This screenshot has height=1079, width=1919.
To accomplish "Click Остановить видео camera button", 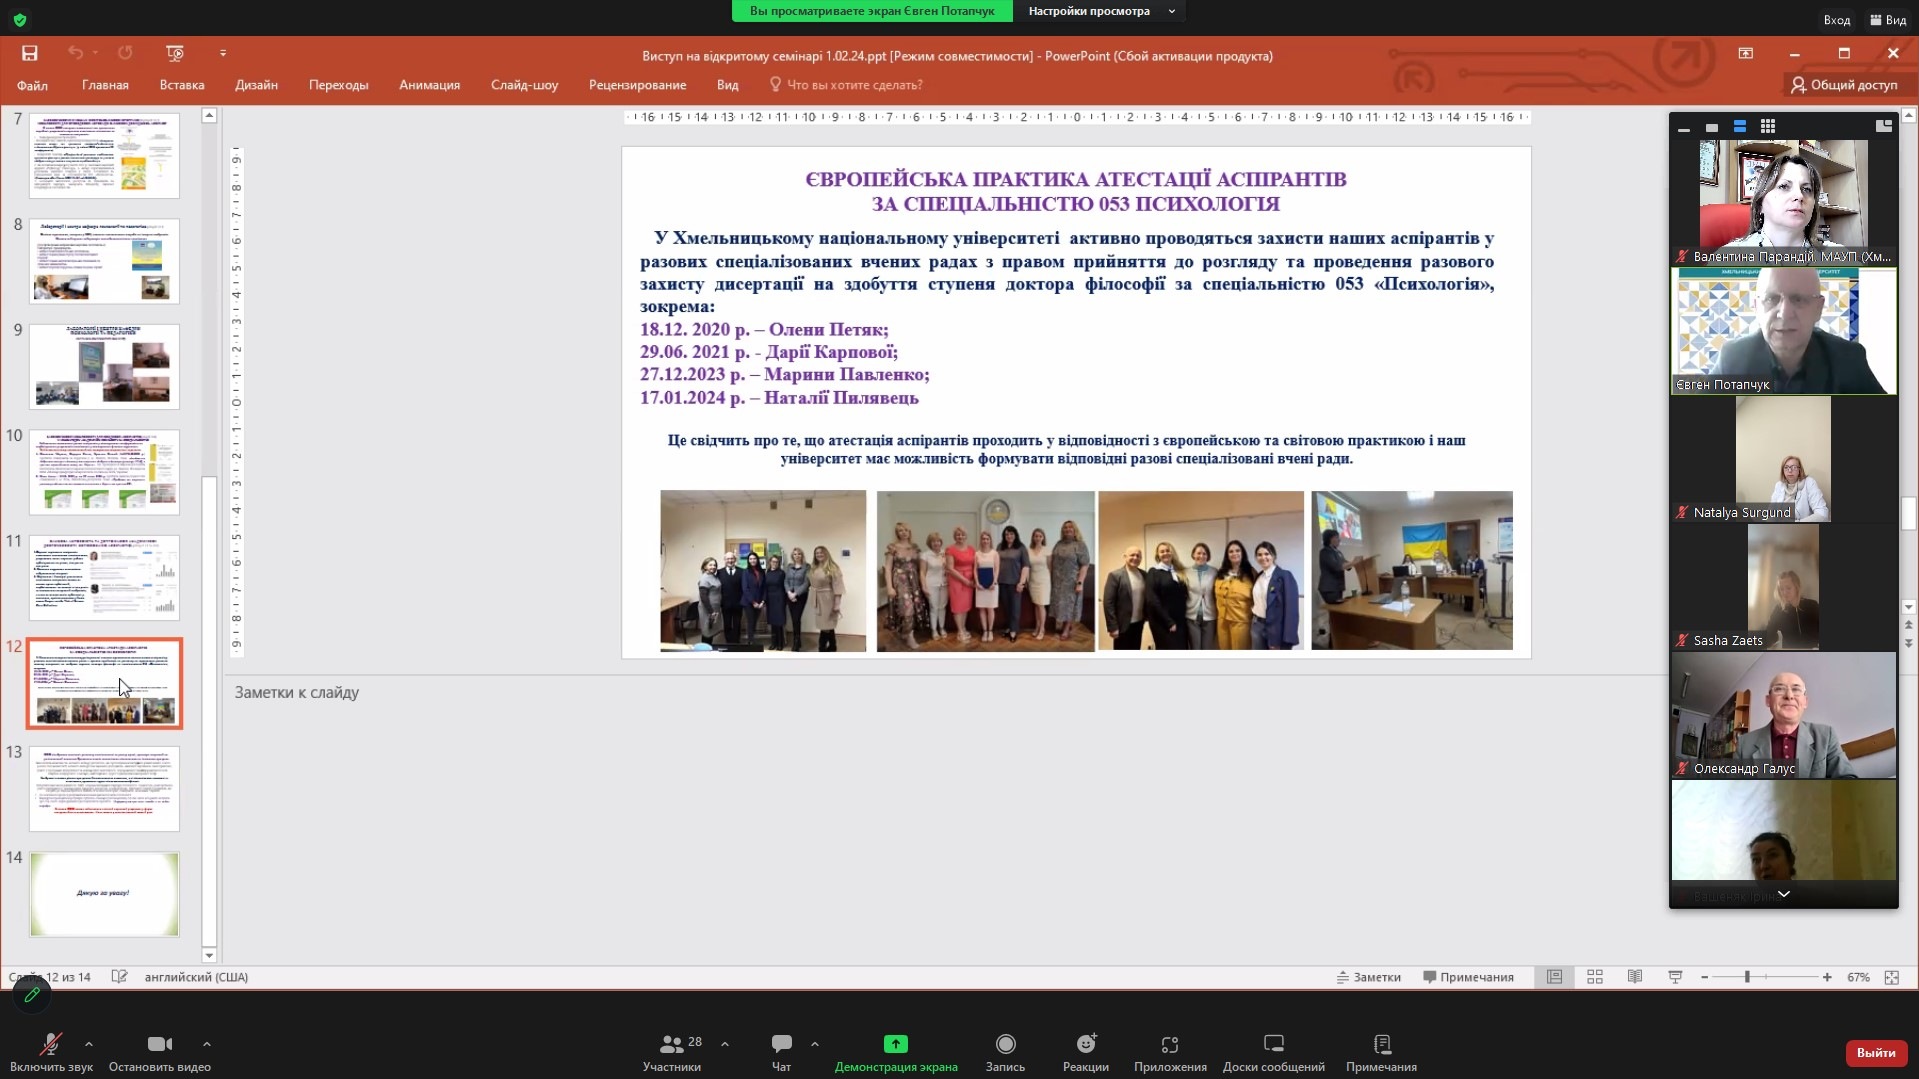I will pos(160,1053).
